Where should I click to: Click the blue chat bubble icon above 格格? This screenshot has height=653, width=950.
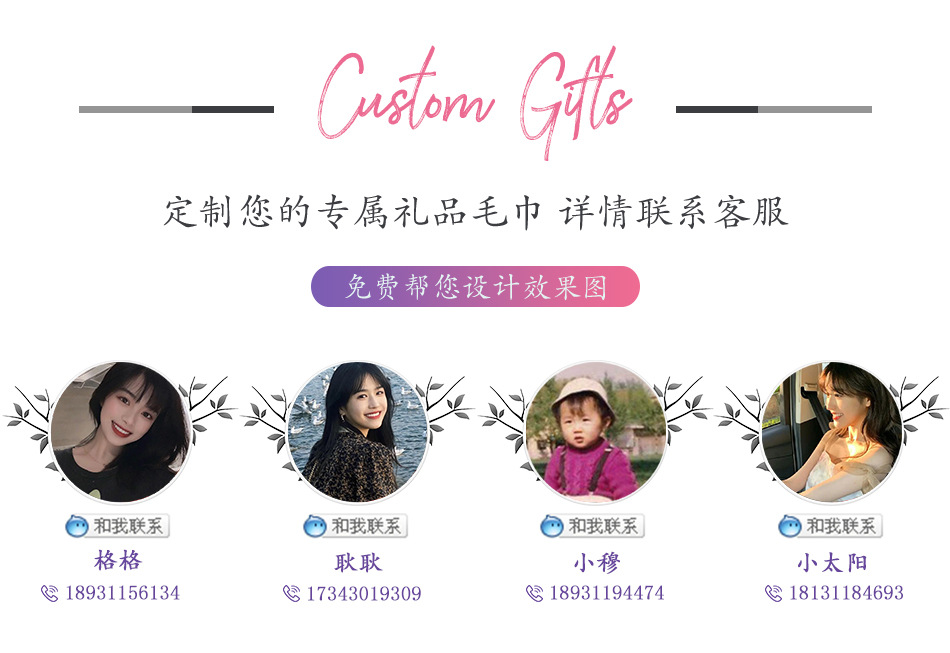click(77, 526)
